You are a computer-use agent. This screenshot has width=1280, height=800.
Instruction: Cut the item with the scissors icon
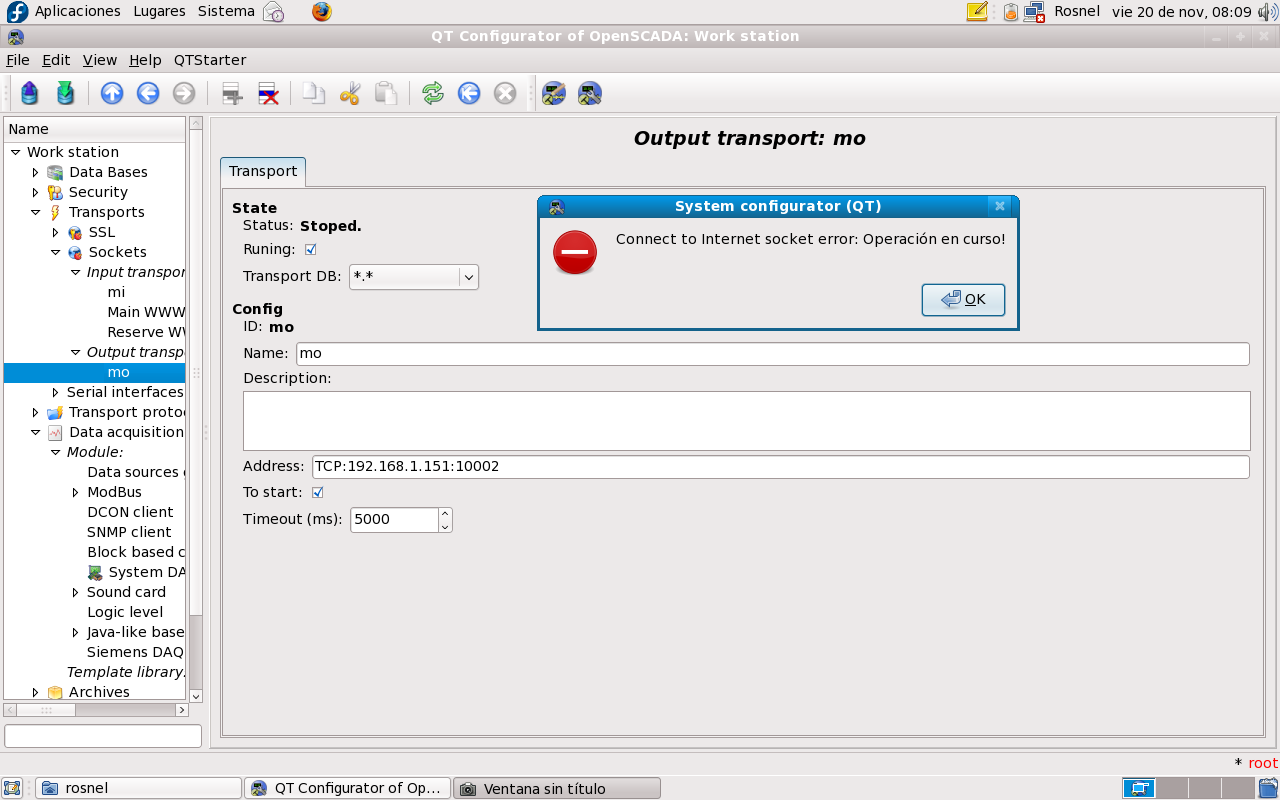pyautogui.click(x=349, y=94)
